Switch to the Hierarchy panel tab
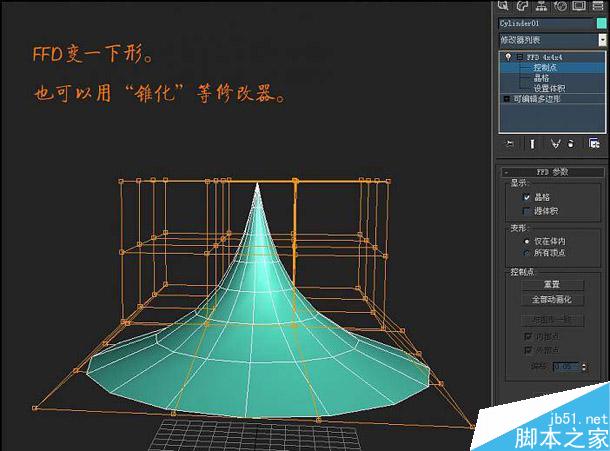This screenshot has width=610, height=451. point(541,5)
